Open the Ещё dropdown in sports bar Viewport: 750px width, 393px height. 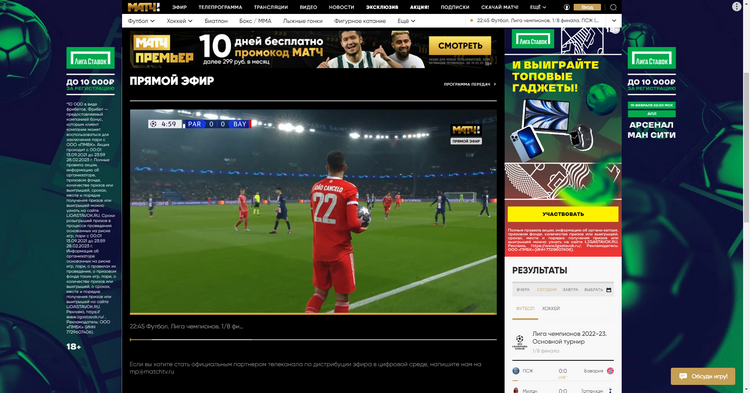click(406, 21)
